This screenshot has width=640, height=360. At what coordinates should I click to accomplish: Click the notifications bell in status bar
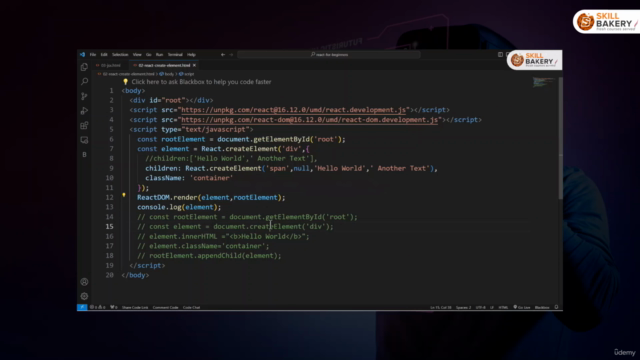pyautogui.click(x=556, y=307)
